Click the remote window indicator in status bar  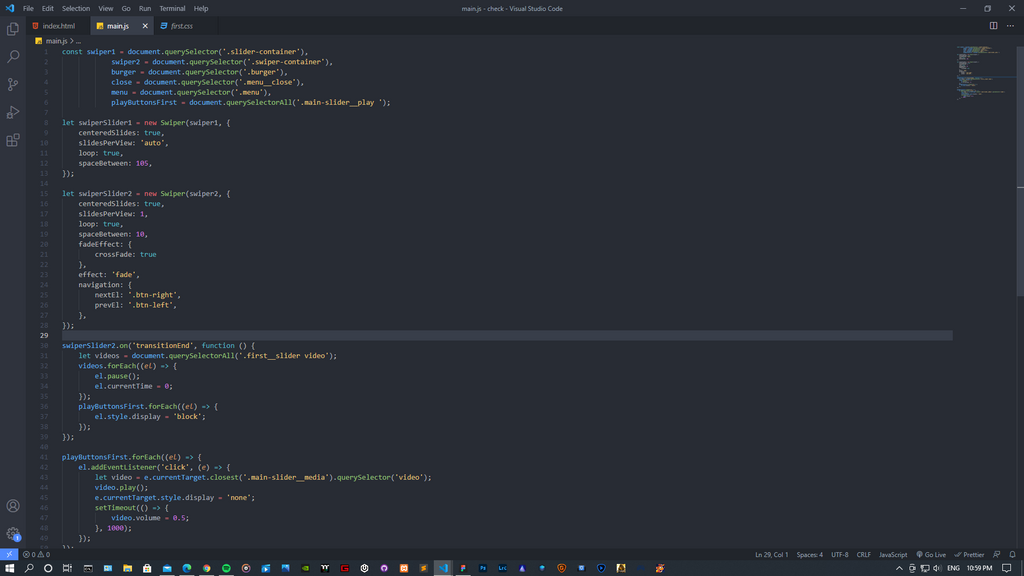tap(9, 554)
